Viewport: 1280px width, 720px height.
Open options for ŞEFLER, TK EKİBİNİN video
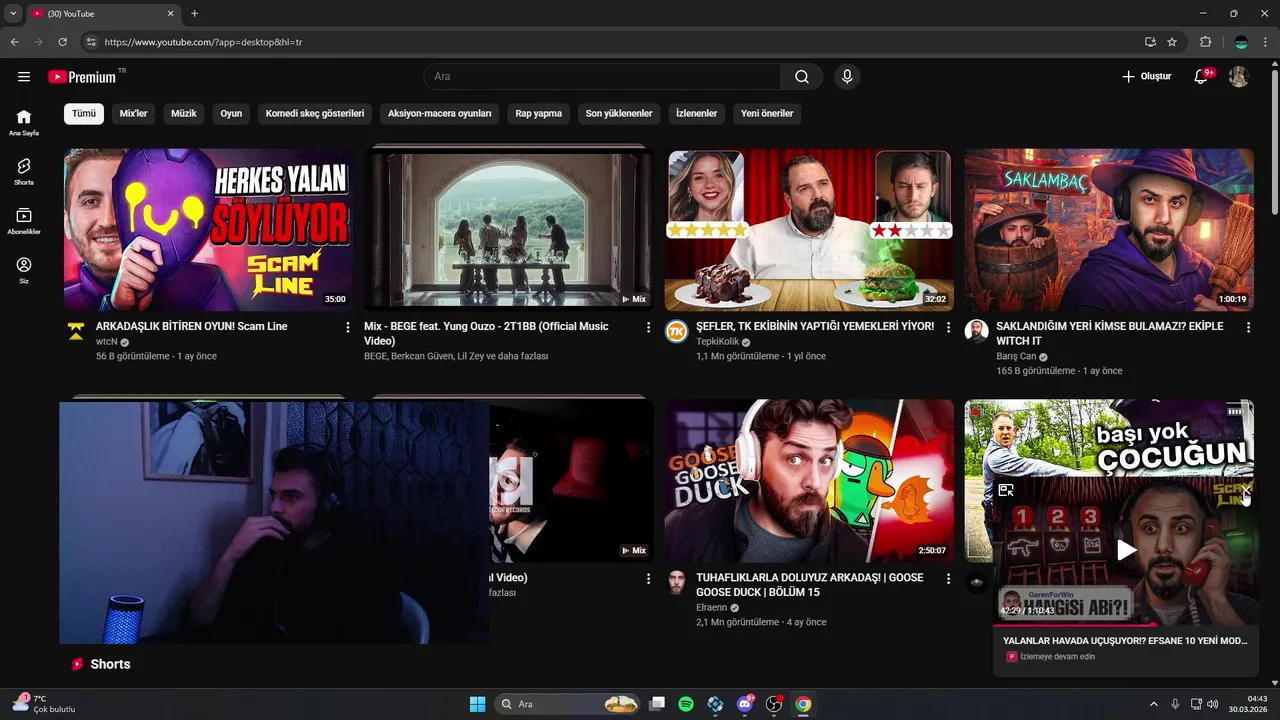point(949,327)
